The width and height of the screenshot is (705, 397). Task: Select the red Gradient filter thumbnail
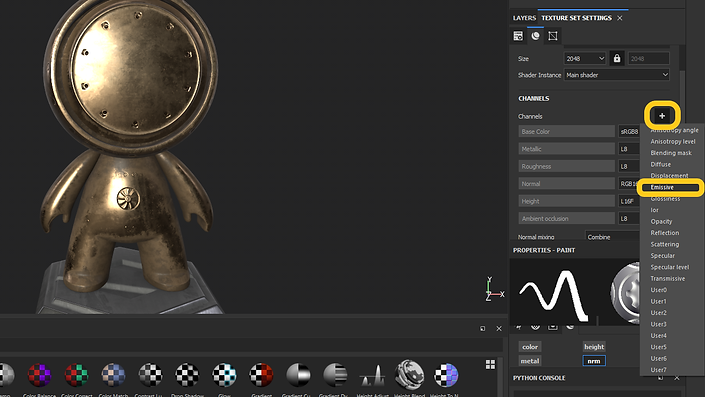pyautogui.click(x=261, y=375)
